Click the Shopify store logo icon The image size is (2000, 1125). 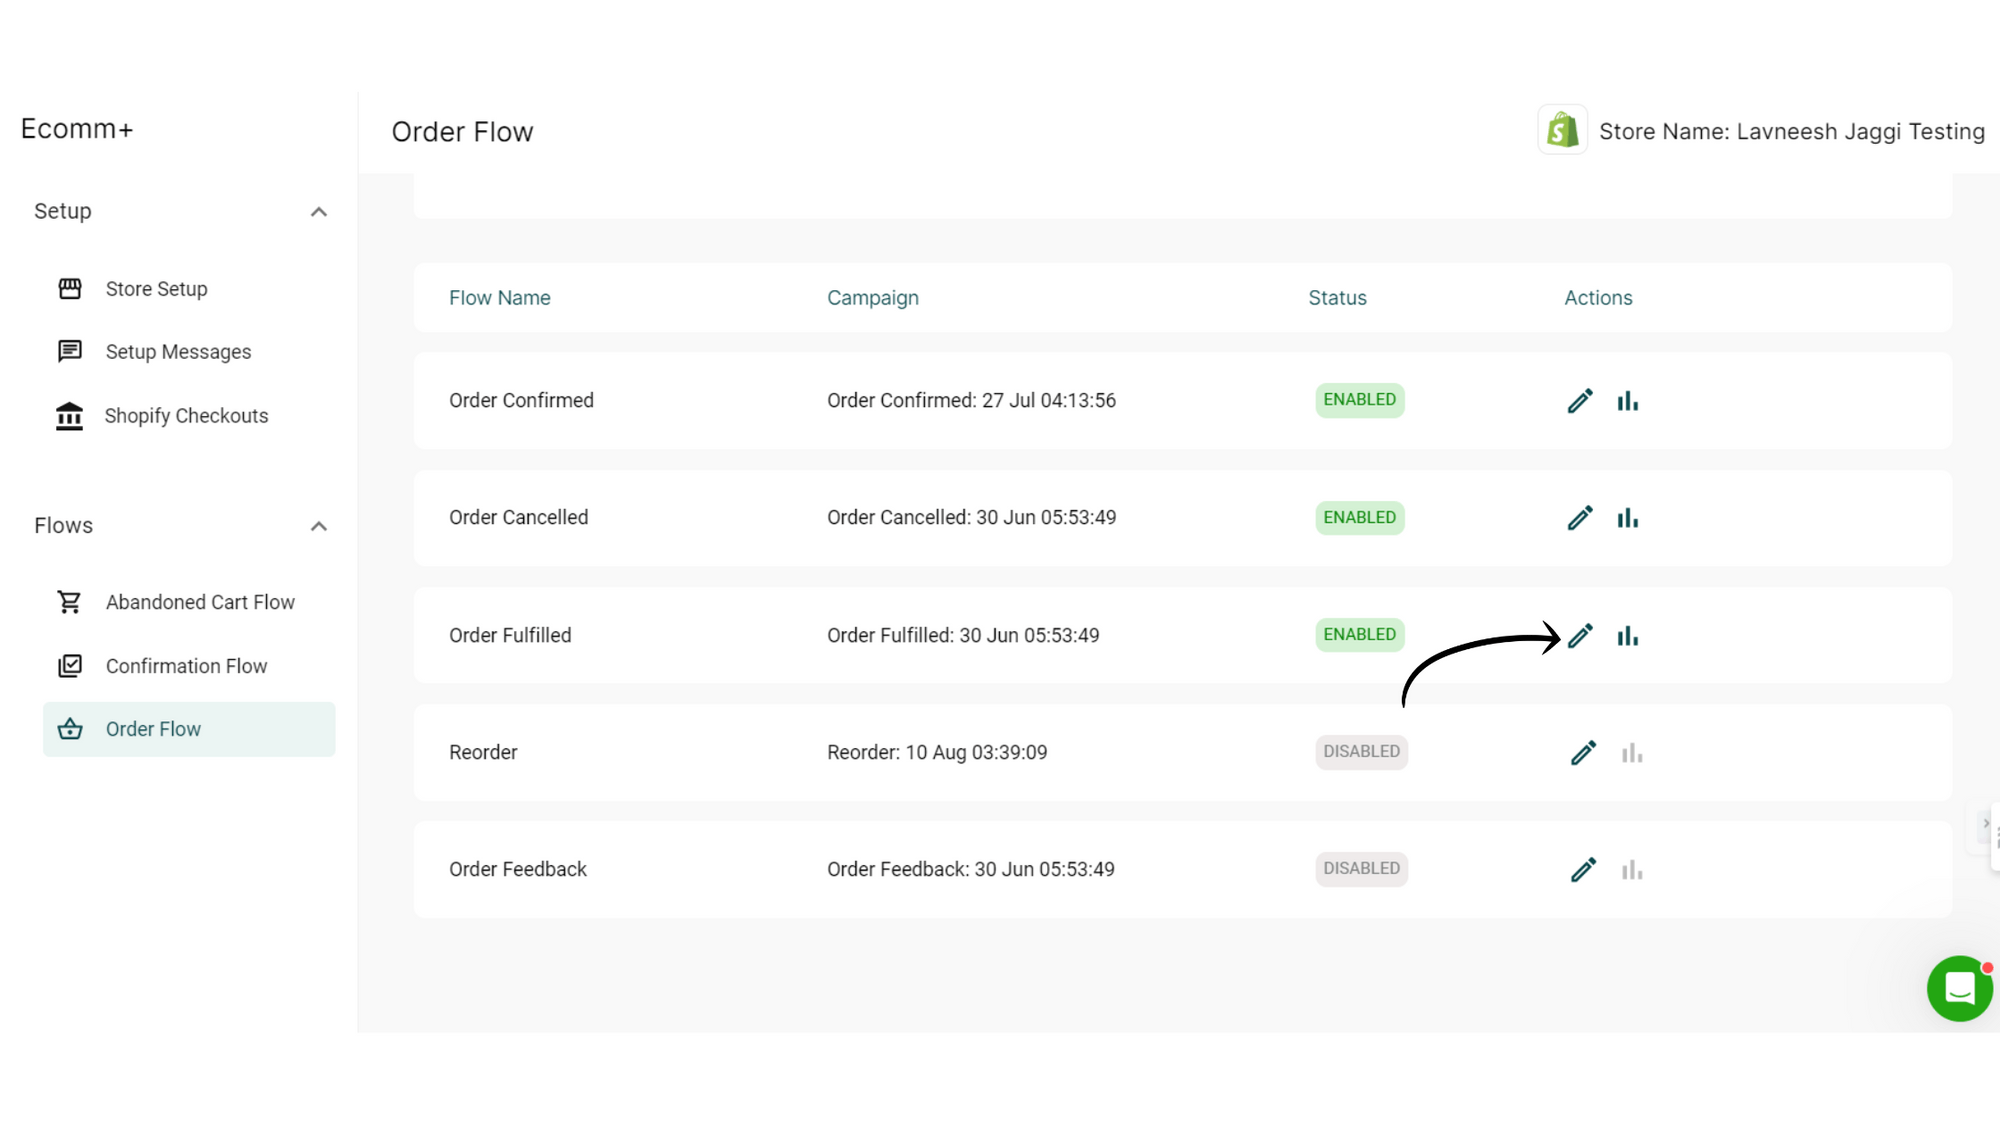click(x=1561, y=130)
